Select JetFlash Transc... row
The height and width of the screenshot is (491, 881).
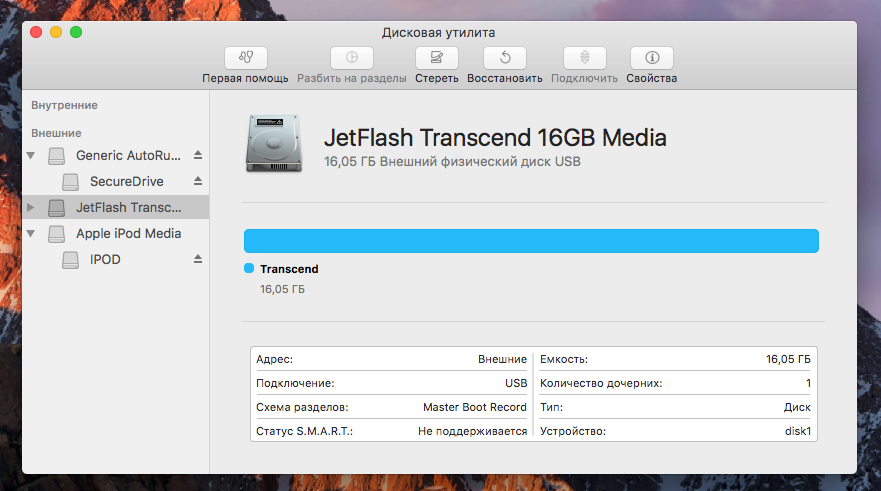pyautogui.click(x=116, y=207)
